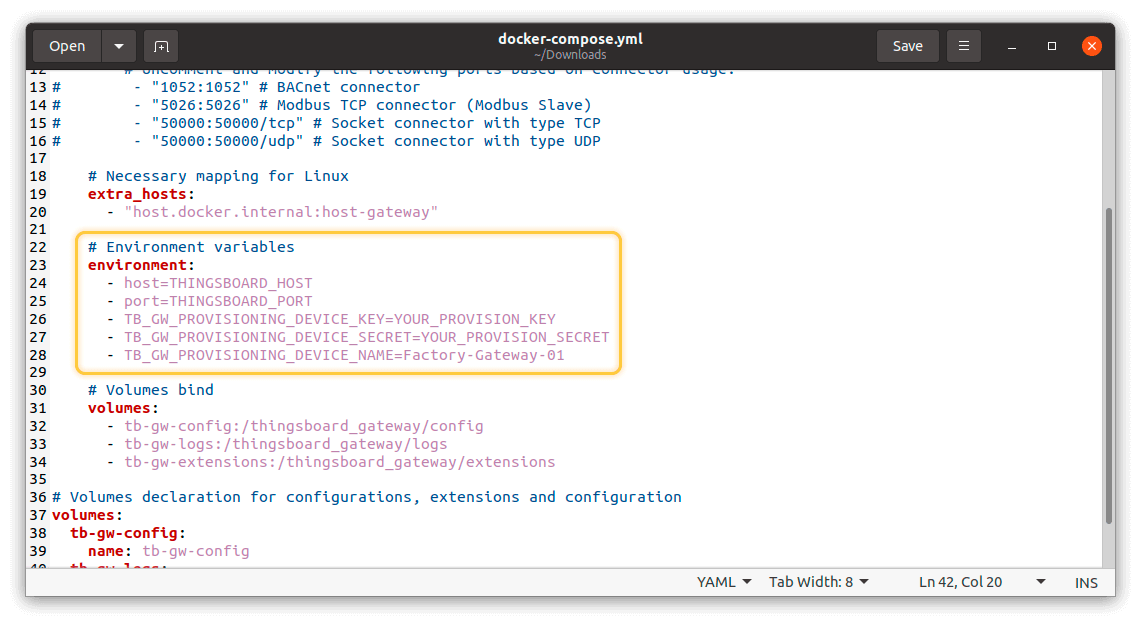
Task: Click the new document icon
Action: tap(160, 46)
